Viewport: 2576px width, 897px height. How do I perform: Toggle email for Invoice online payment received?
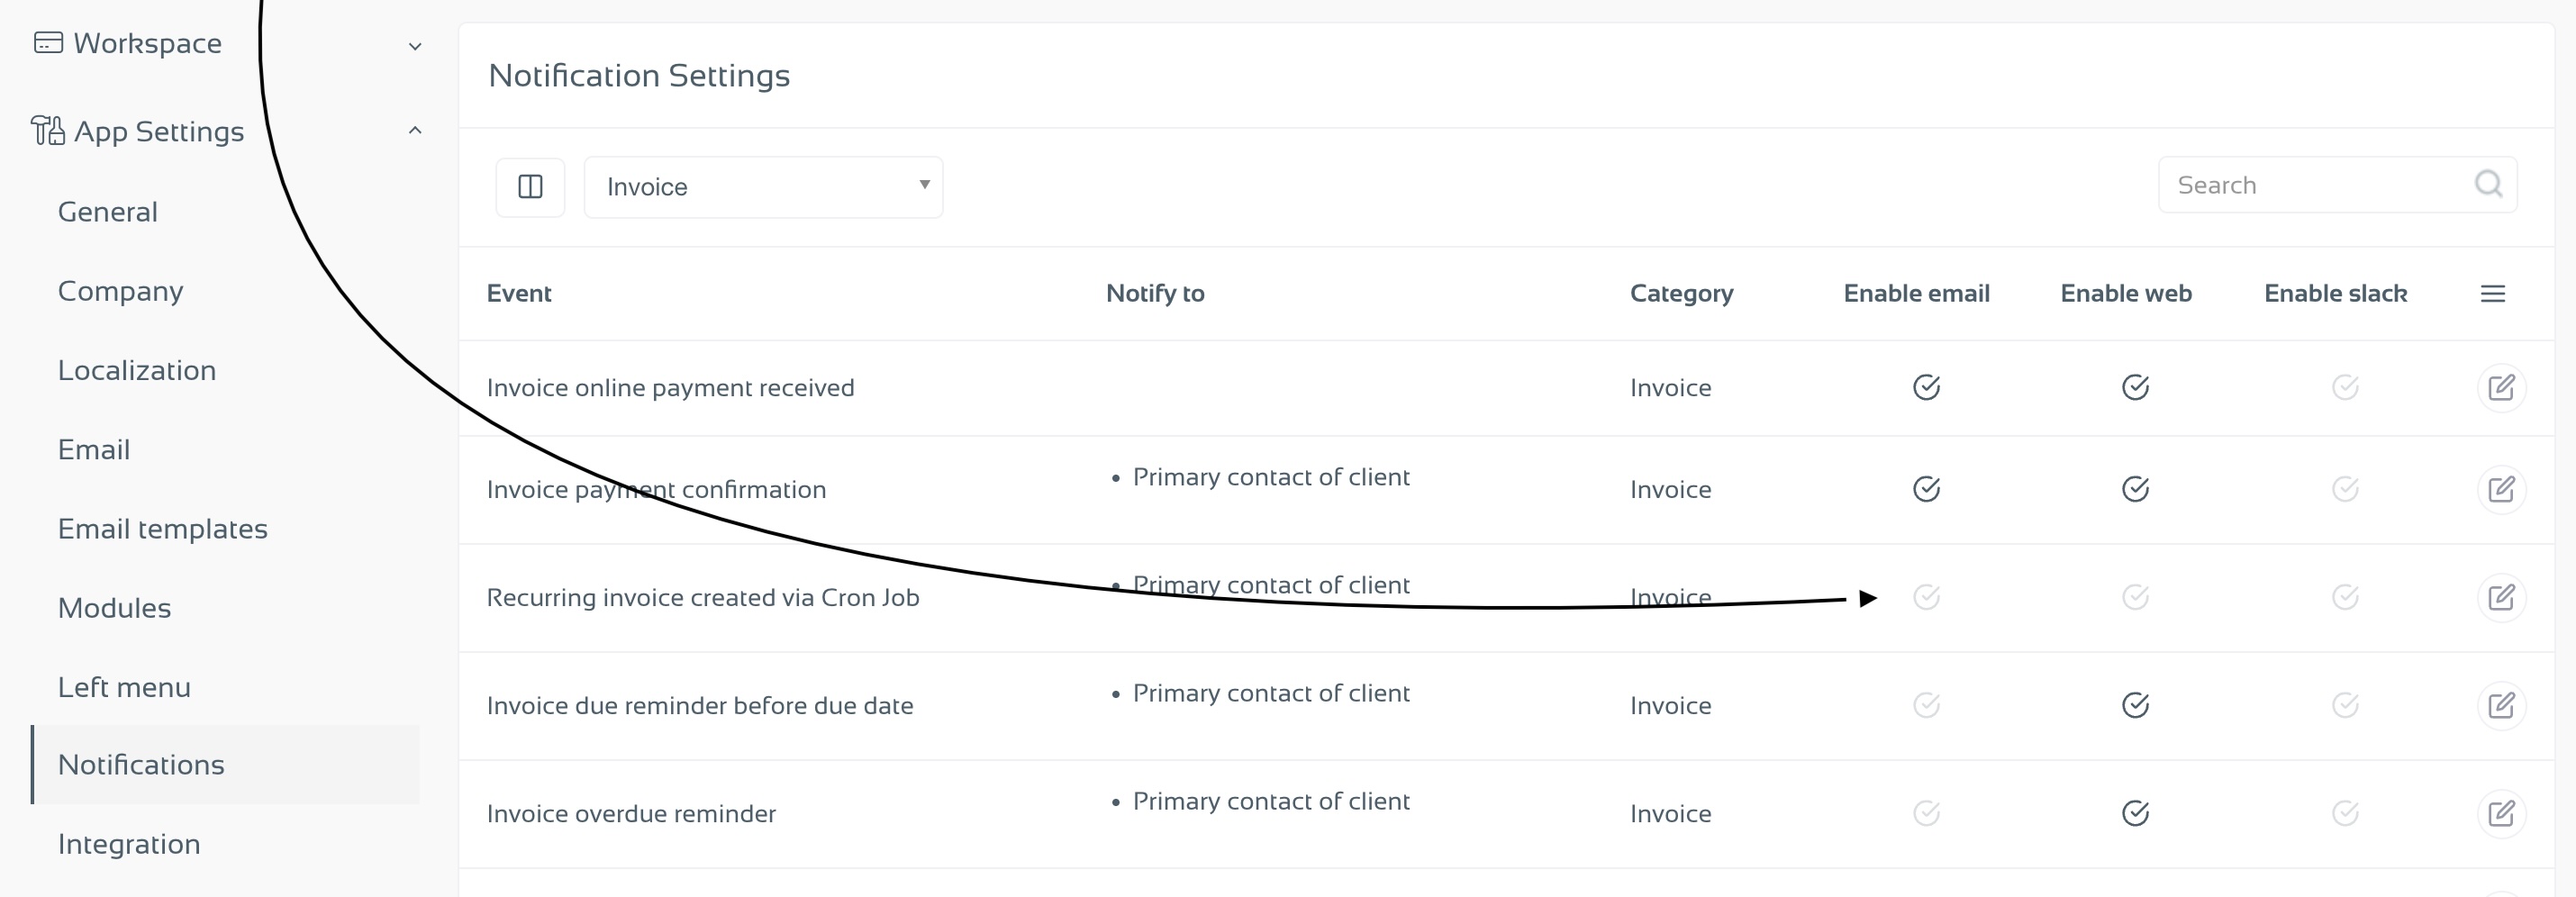(1926, 388)
